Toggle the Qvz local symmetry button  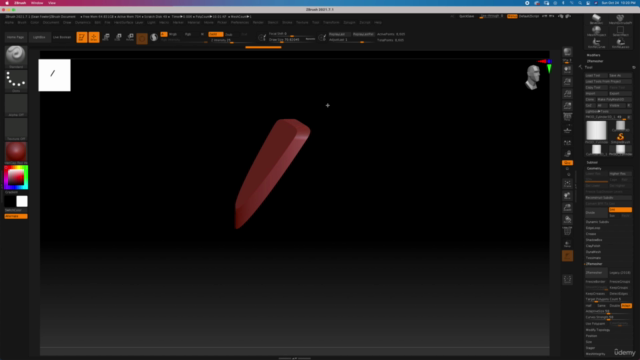click(567, 162)
